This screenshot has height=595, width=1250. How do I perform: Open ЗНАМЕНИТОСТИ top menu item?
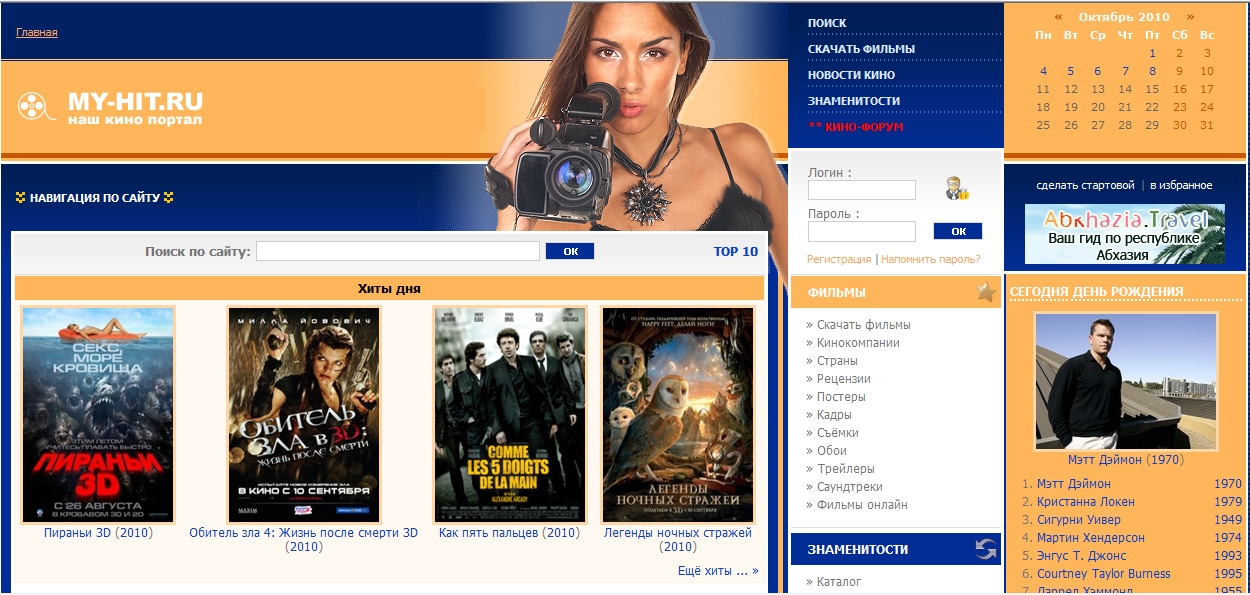(x=854, y=101)
